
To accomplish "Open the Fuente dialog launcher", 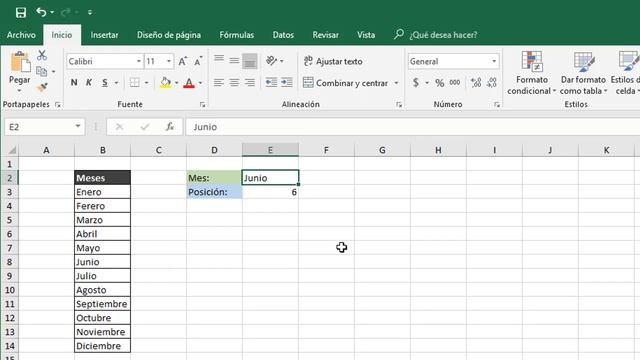I will tap(202, 105).
